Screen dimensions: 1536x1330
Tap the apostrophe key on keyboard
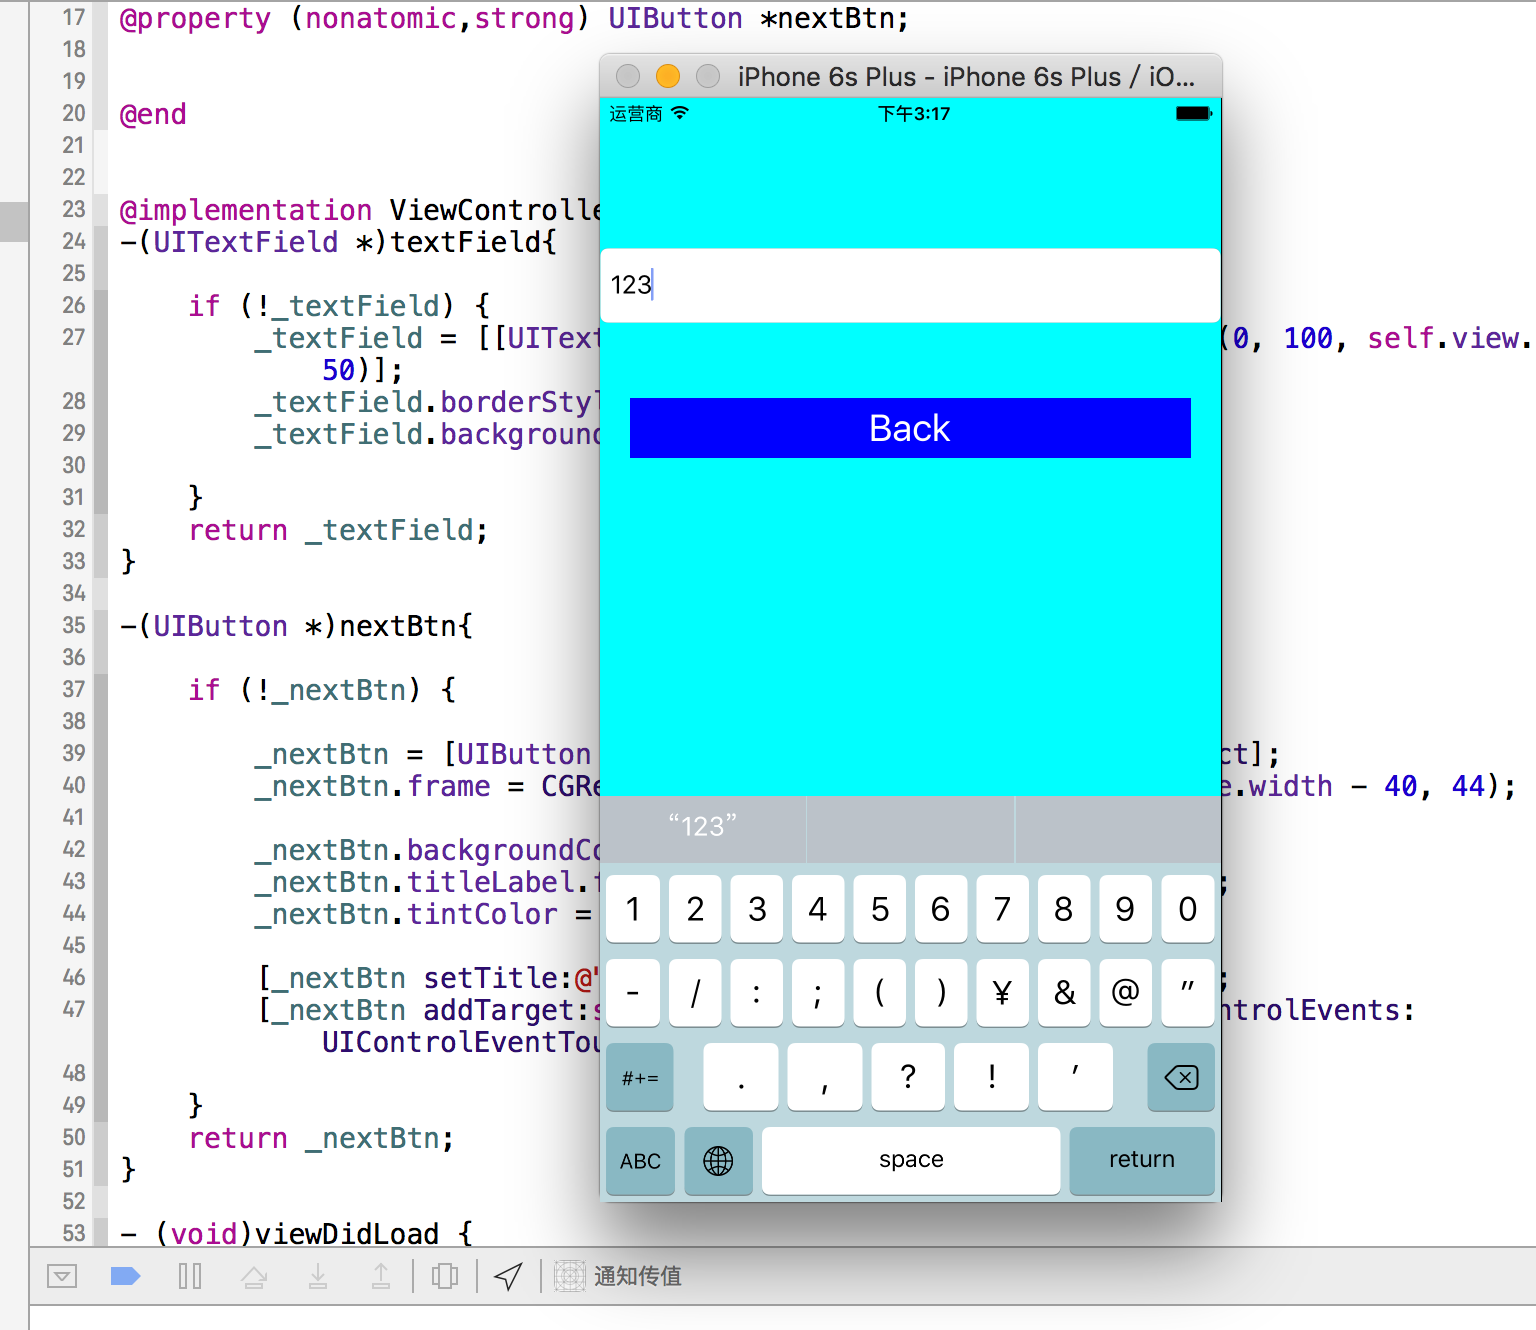tap(1075, 1077)
